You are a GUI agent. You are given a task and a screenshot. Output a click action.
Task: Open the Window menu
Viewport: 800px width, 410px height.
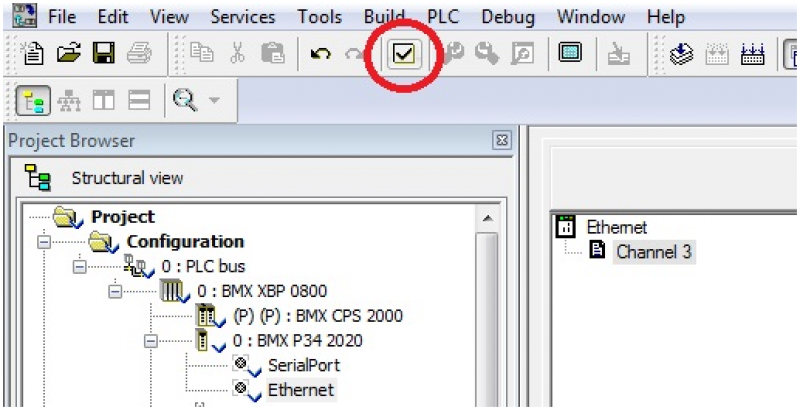click(x=591, y=17)
